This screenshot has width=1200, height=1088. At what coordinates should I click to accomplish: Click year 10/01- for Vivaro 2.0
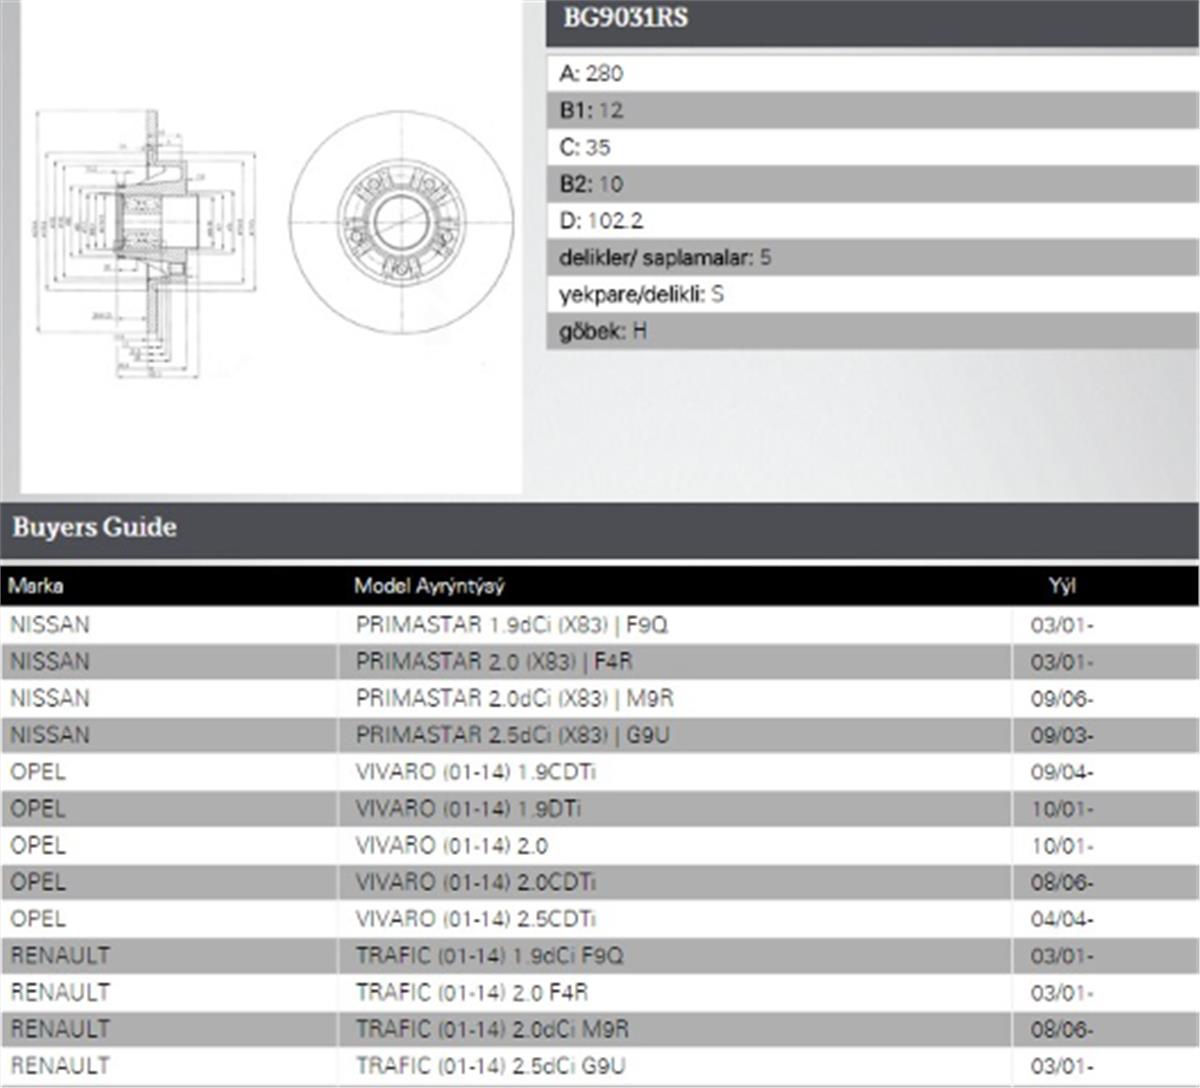(1062, 846)
